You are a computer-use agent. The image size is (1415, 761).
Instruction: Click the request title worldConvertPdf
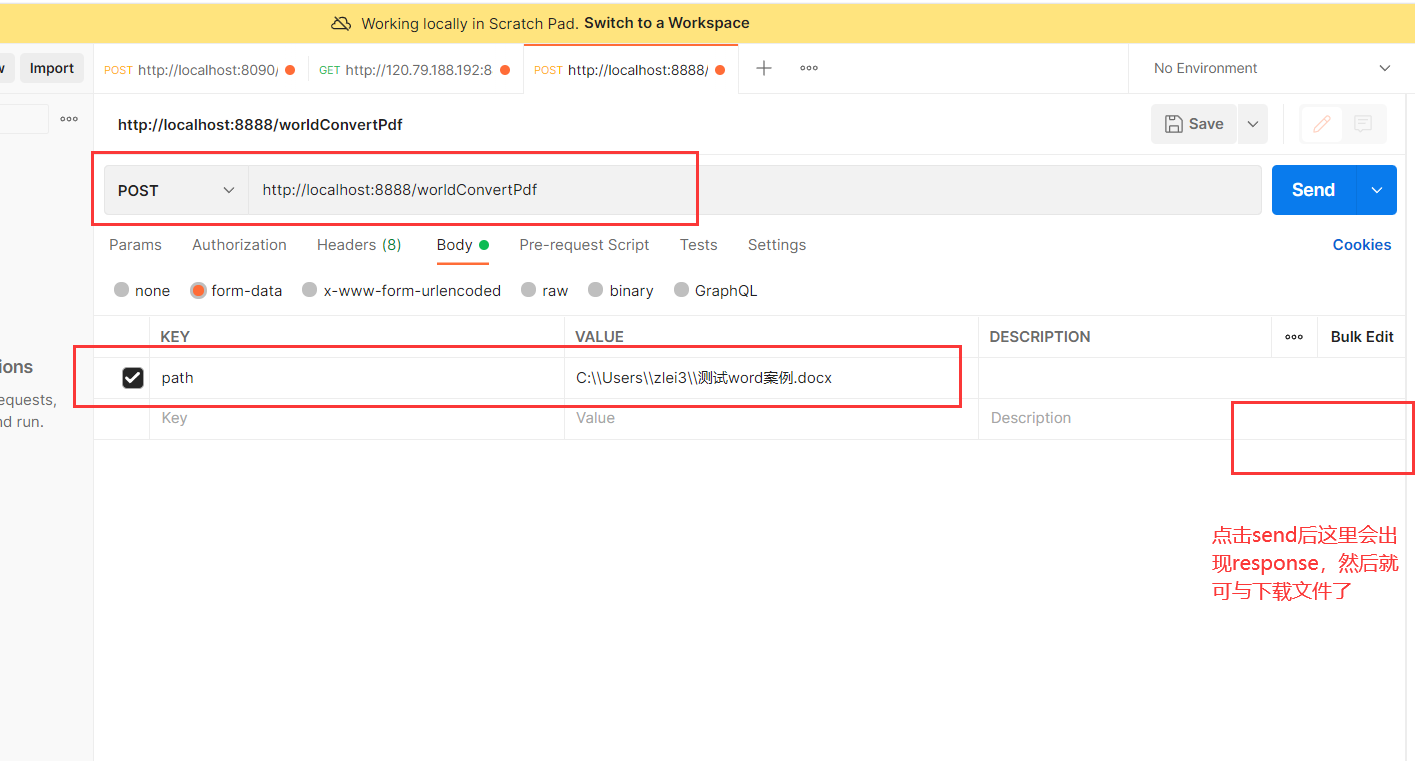point(260,125)
